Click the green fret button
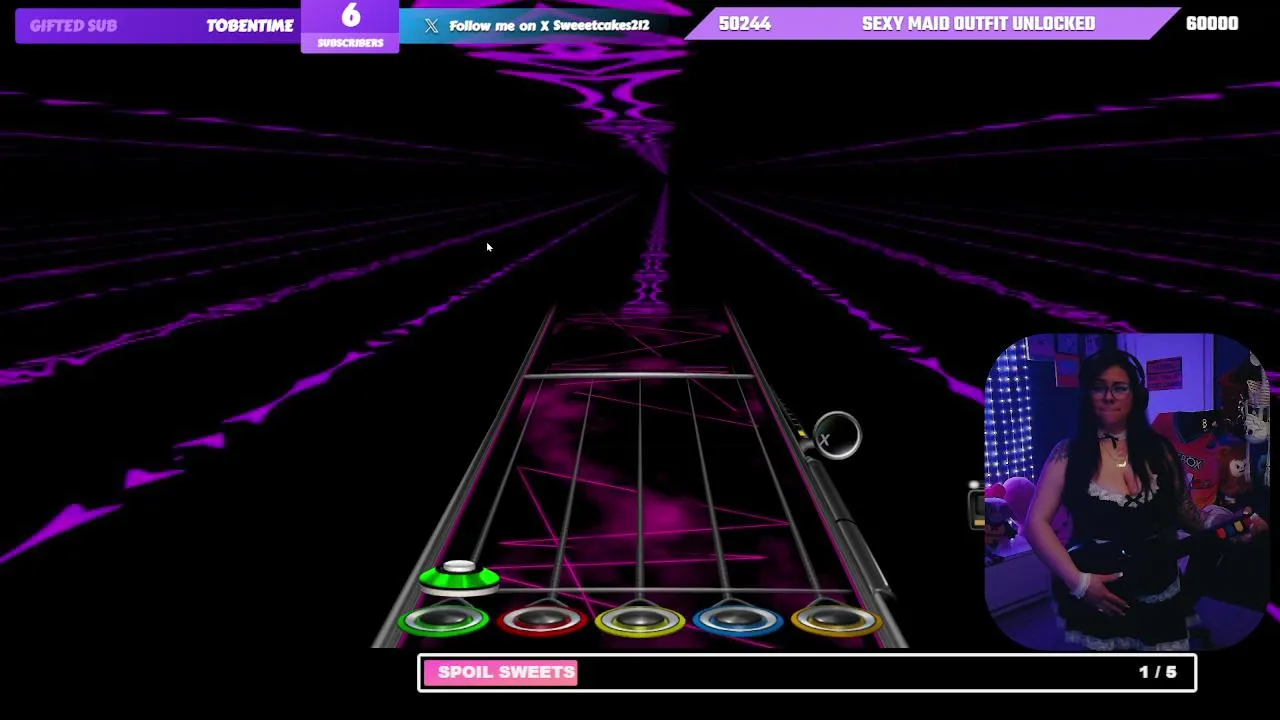 click(443, 621)
